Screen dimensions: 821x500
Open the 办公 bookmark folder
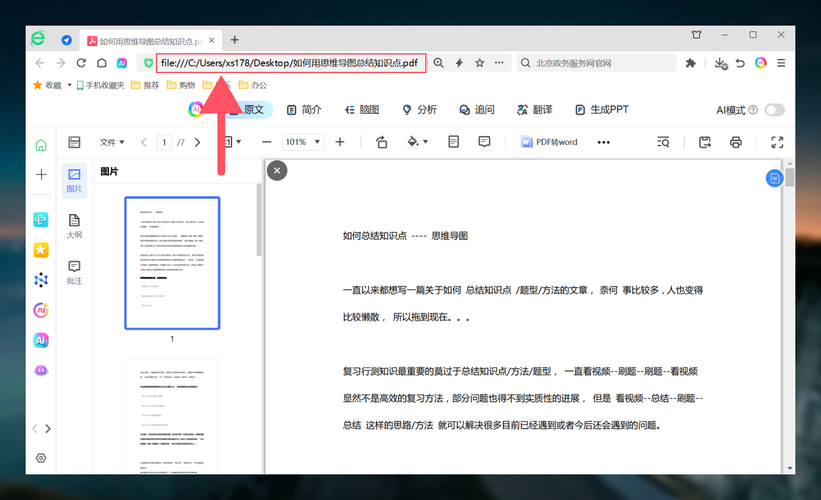click(252, 85)
